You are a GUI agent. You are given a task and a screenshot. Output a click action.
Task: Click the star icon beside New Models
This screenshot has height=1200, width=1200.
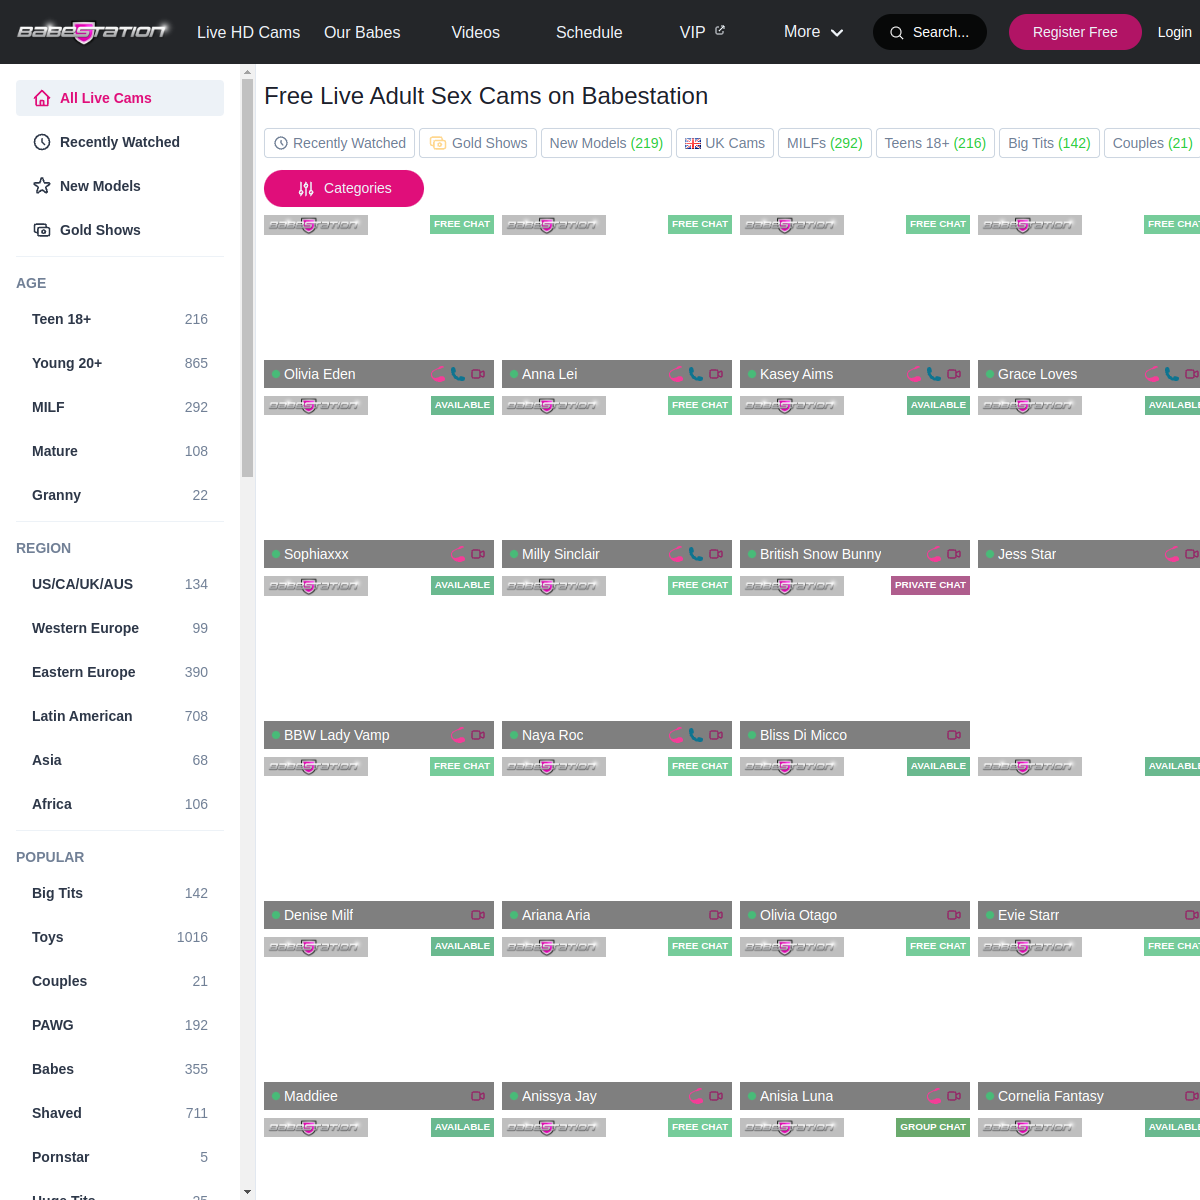(42, 186)
